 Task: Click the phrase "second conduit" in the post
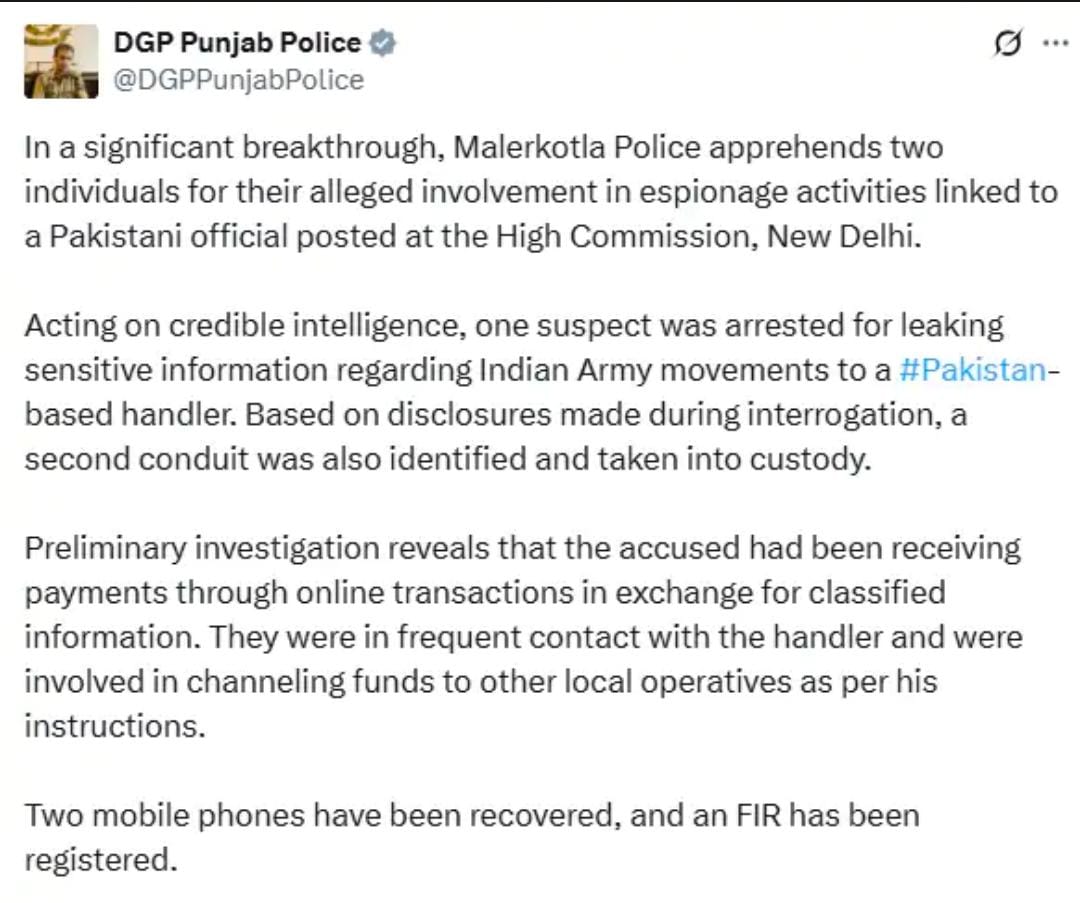point(136,459)
